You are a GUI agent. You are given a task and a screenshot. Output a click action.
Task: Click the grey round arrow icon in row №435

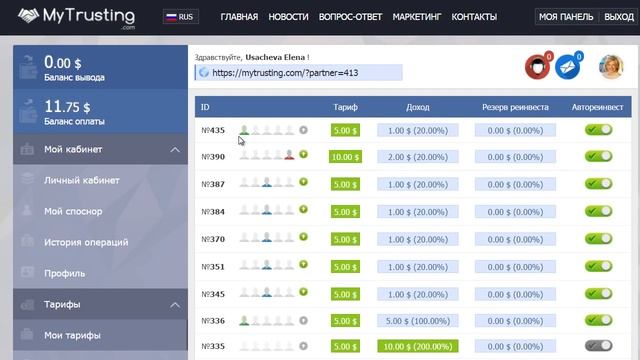(303, 130)
